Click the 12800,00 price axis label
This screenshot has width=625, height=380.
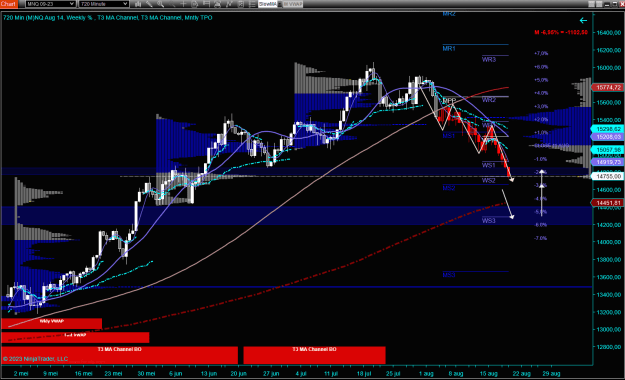click(x=609, y=347)
